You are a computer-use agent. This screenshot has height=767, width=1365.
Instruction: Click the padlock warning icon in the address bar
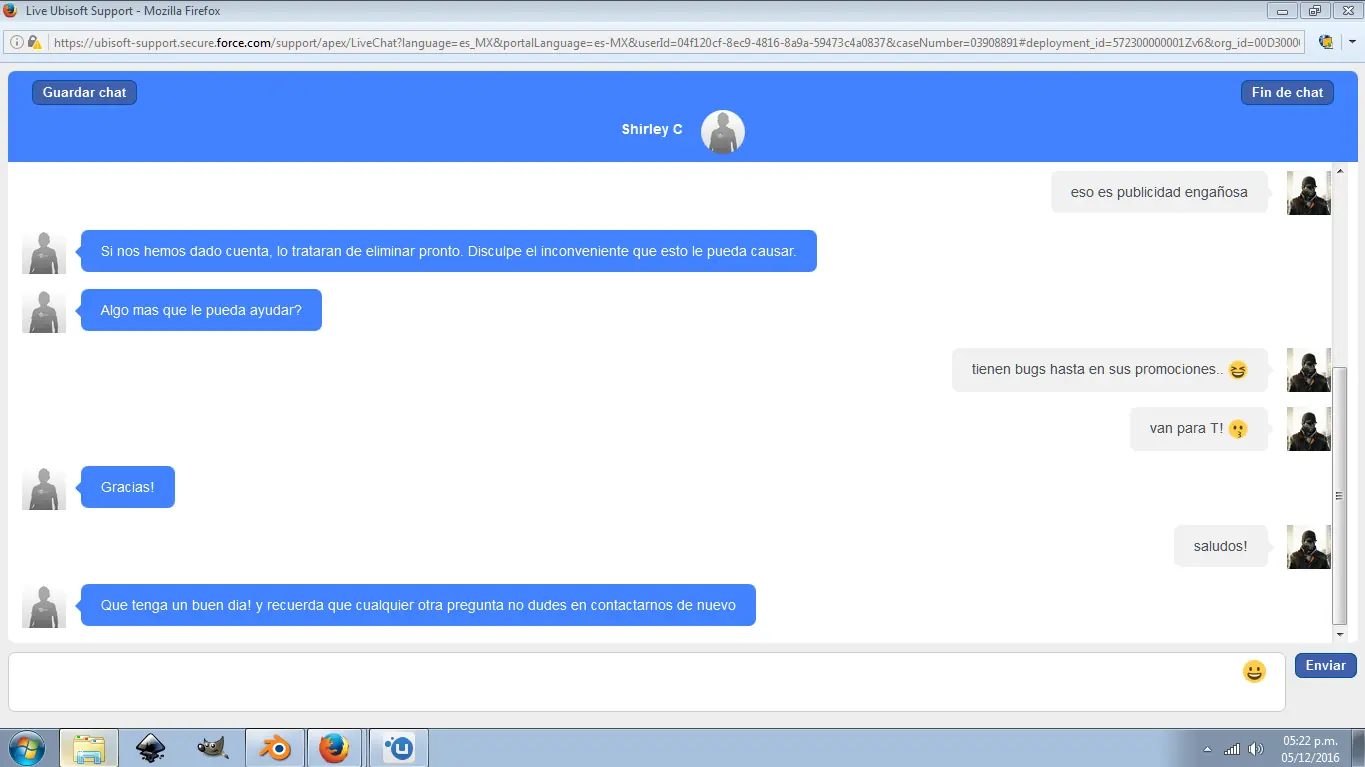35,43
